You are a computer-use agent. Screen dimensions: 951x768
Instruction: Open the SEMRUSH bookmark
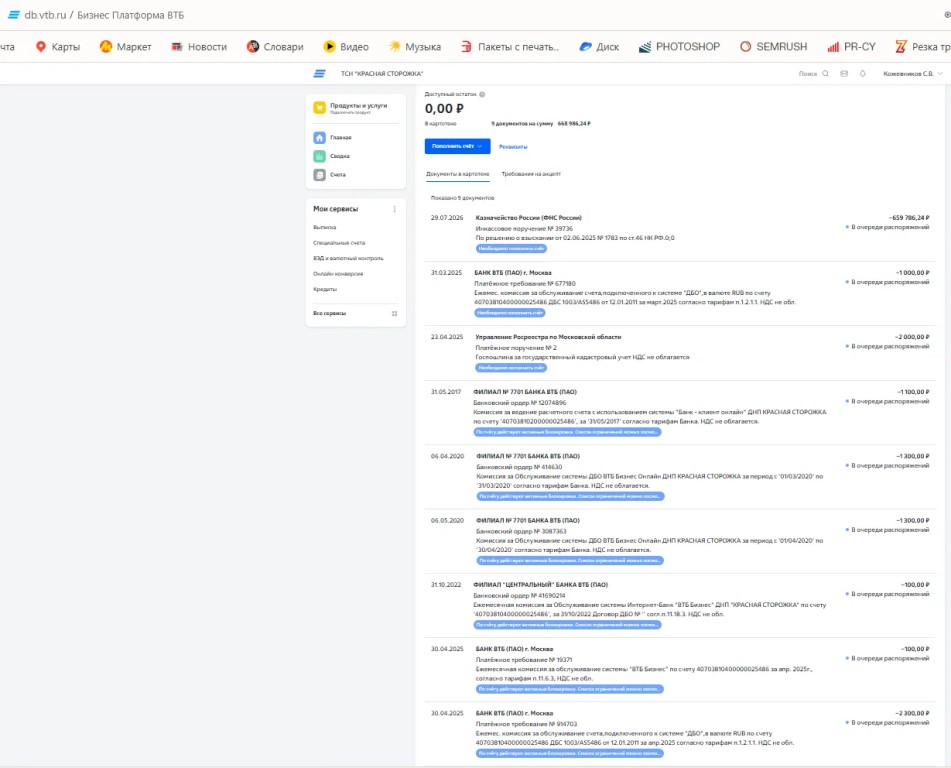click(773, 47)
